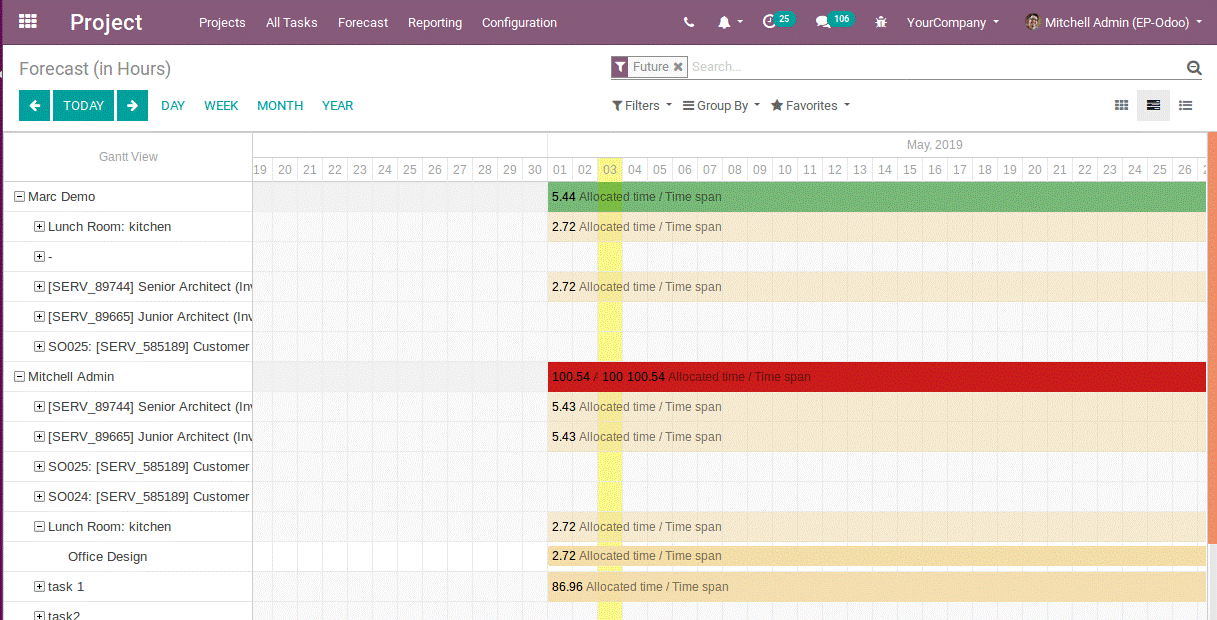This screenshot has width=1217, height=620.
Task: Expand the task 1 row
Action: click(39, 587)
